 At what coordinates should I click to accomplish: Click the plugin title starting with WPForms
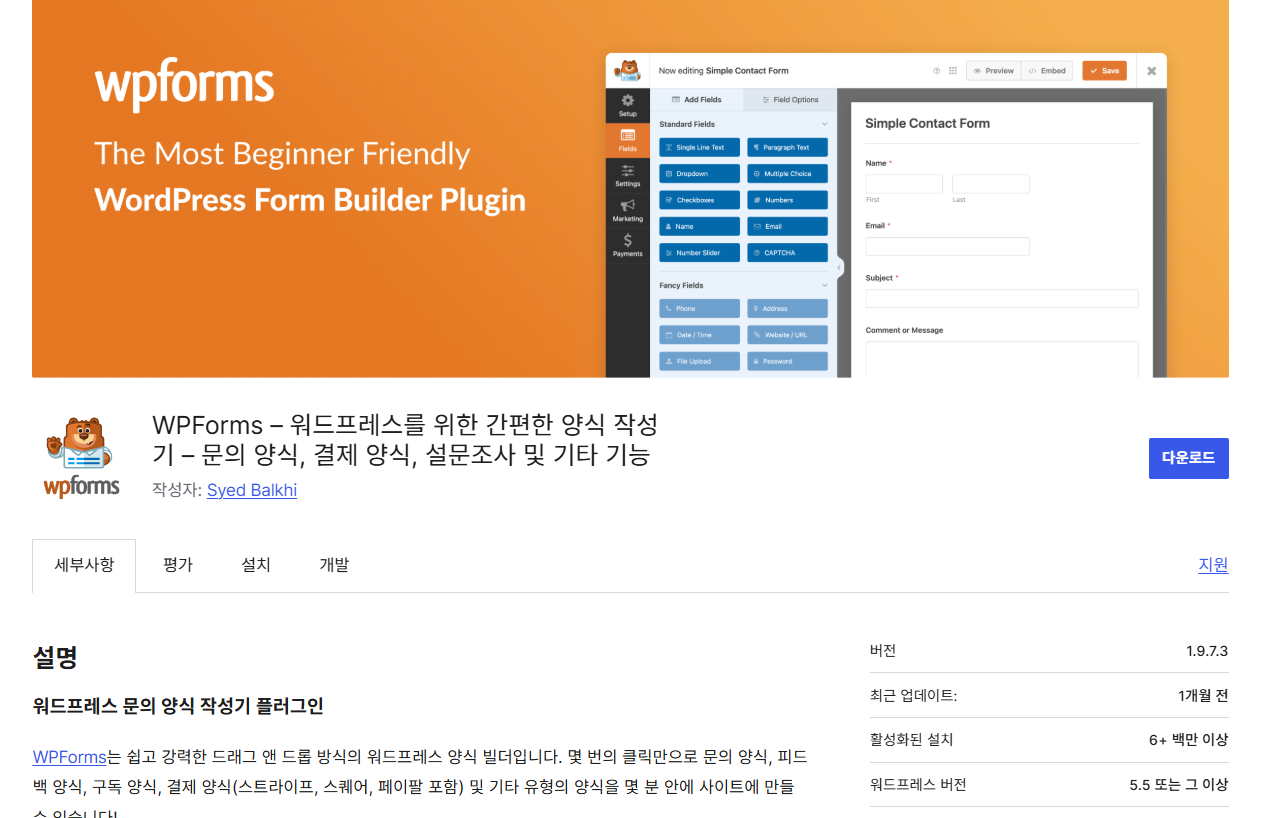click(405, 439)
